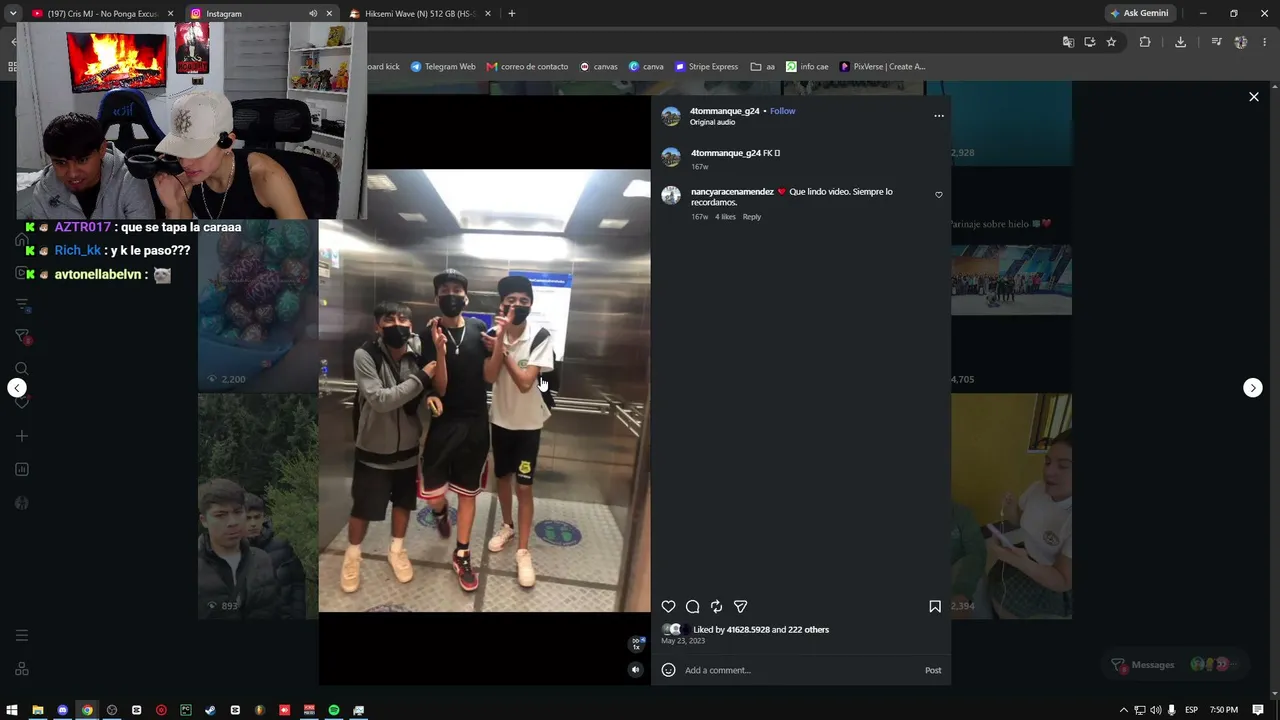View the 222 others who liked

pos(808,630)
